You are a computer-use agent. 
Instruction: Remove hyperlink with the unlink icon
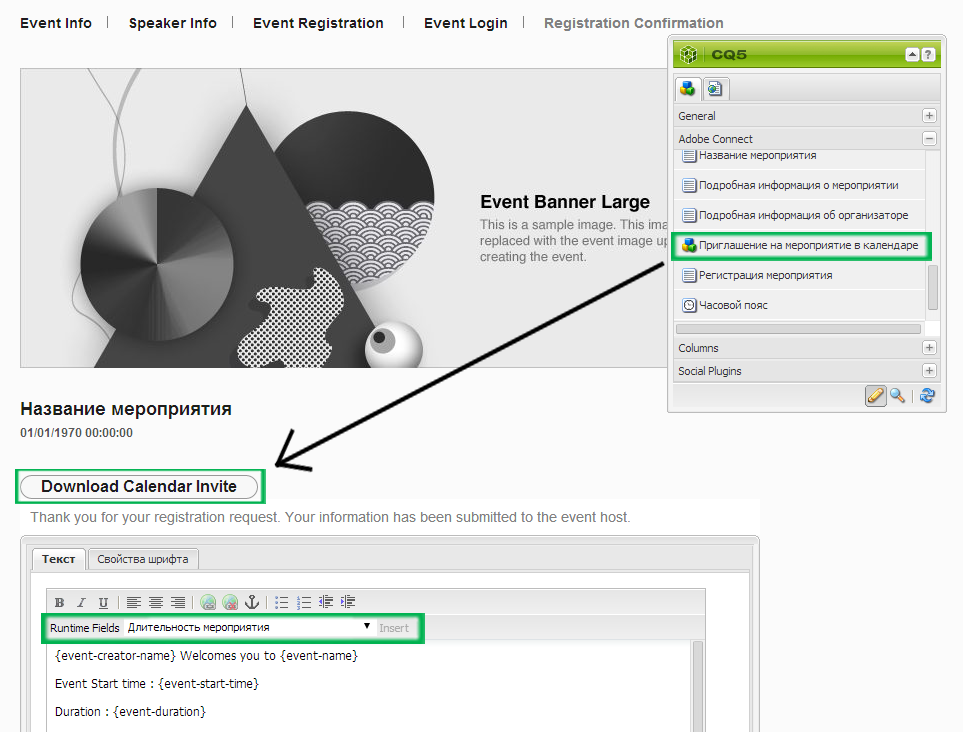[230, 602]
